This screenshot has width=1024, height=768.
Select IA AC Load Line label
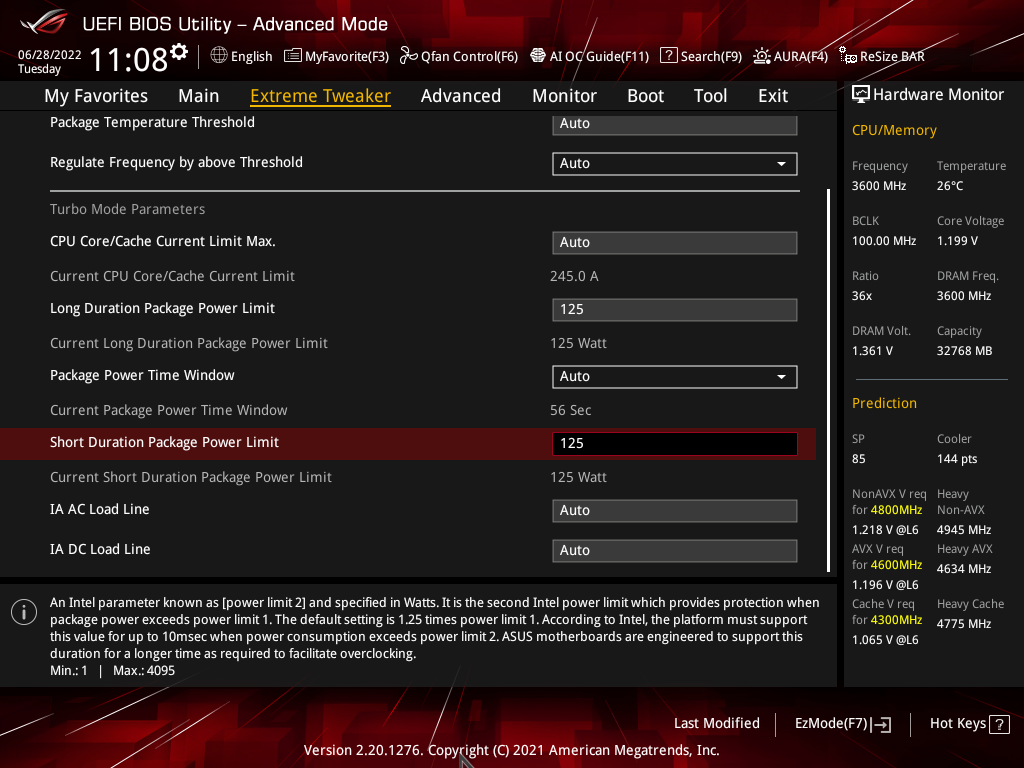coord(99,509)
